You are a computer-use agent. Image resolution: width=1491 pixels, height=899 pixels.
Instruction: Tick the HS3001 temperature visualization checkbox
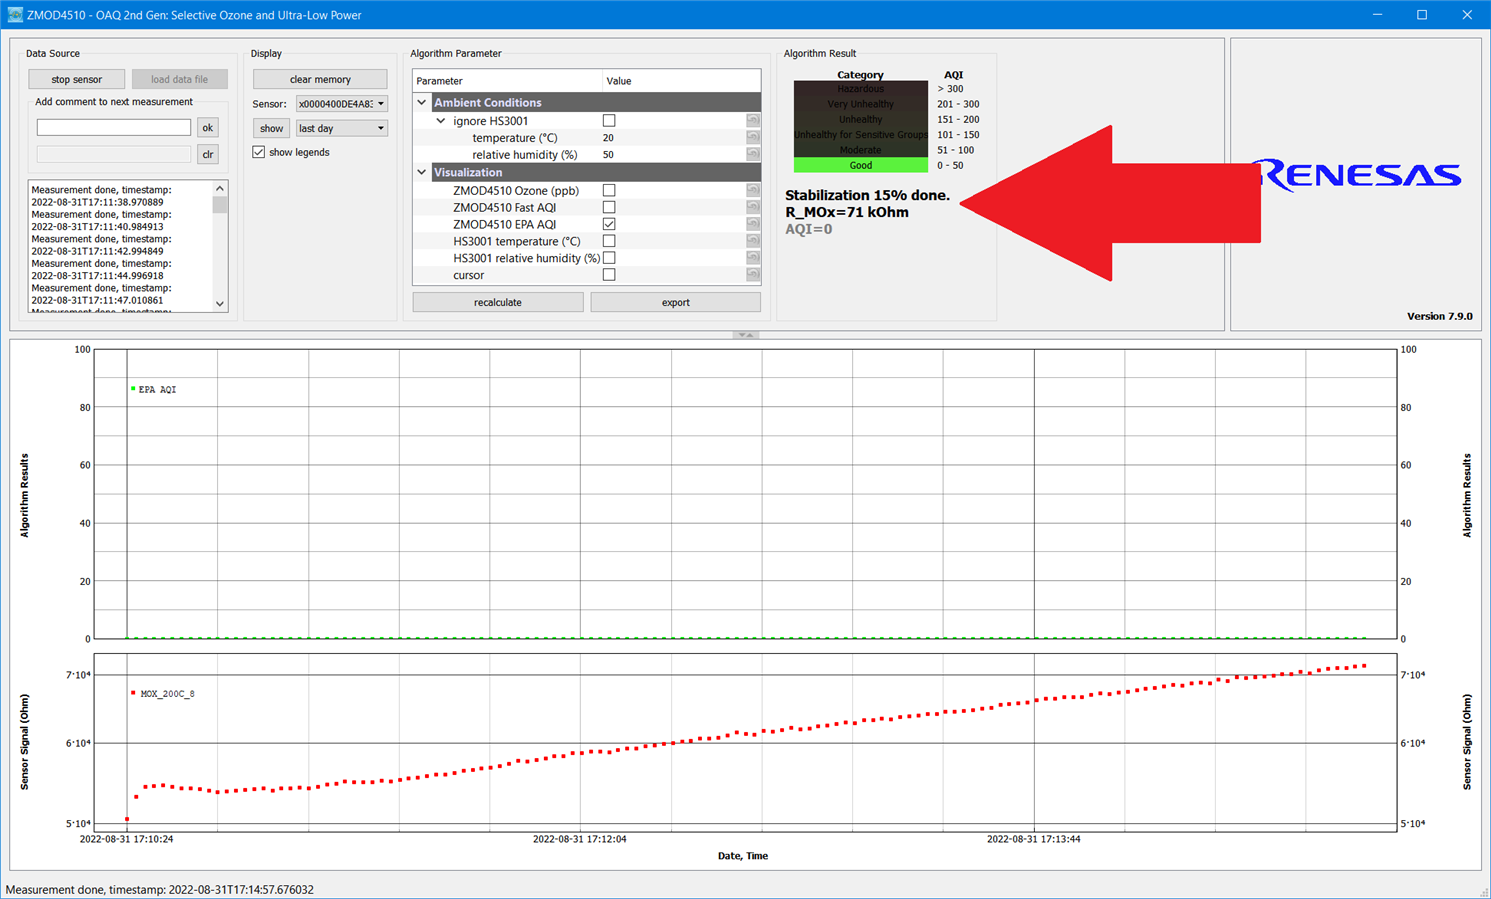[609, 241]
